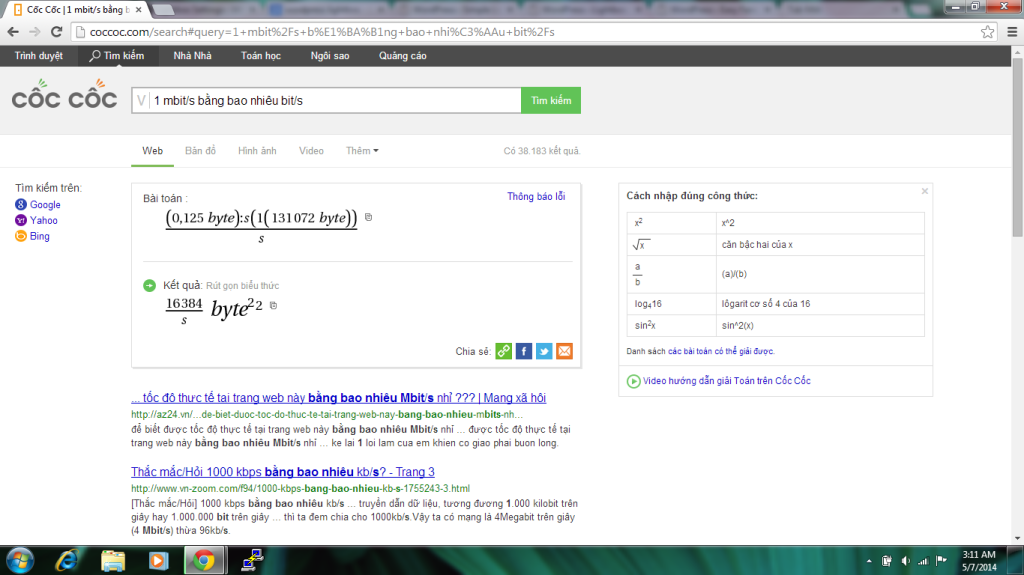This screenshot has height=575, width=1024.
Task: Click the network signal tray icon
Action: tap(923, 561)
